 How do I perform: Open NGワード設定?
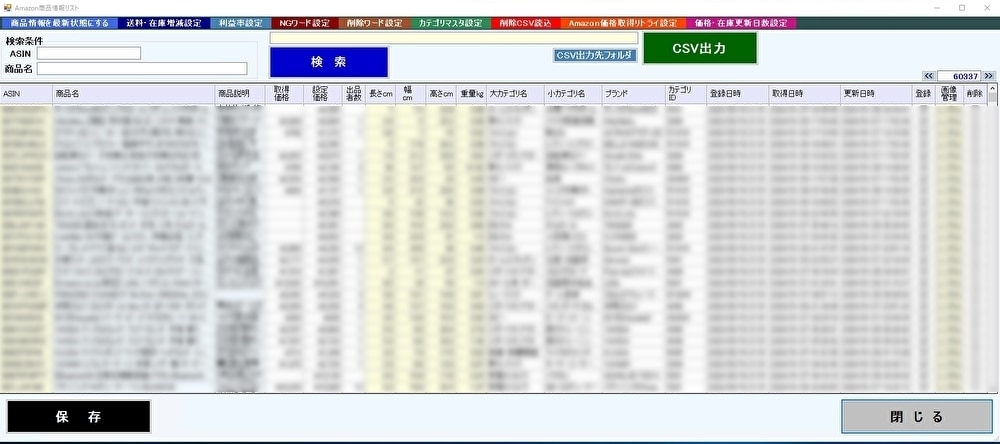[305, 23]
